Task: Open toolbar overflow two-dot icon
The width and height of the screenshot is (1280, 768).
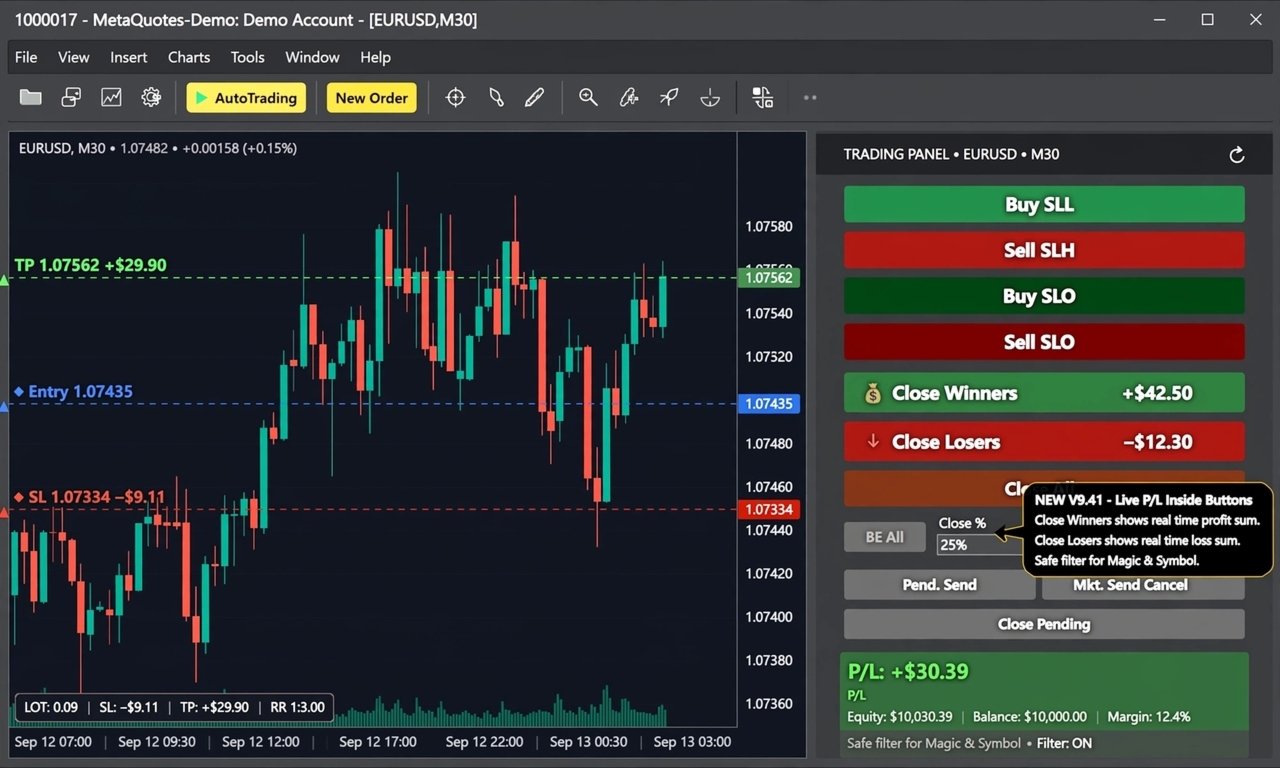Action: (810, 97)
